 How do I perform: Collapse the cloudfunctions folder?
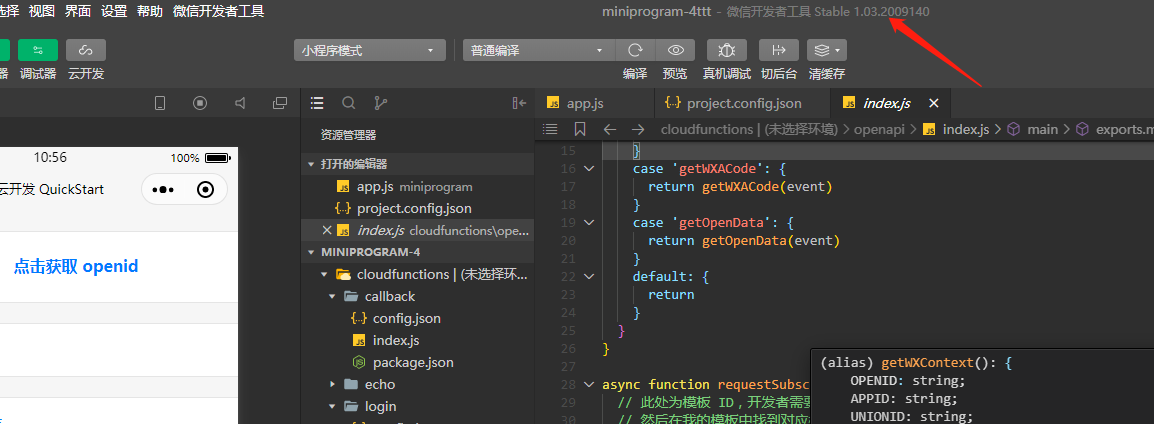[x=418, y=275]
